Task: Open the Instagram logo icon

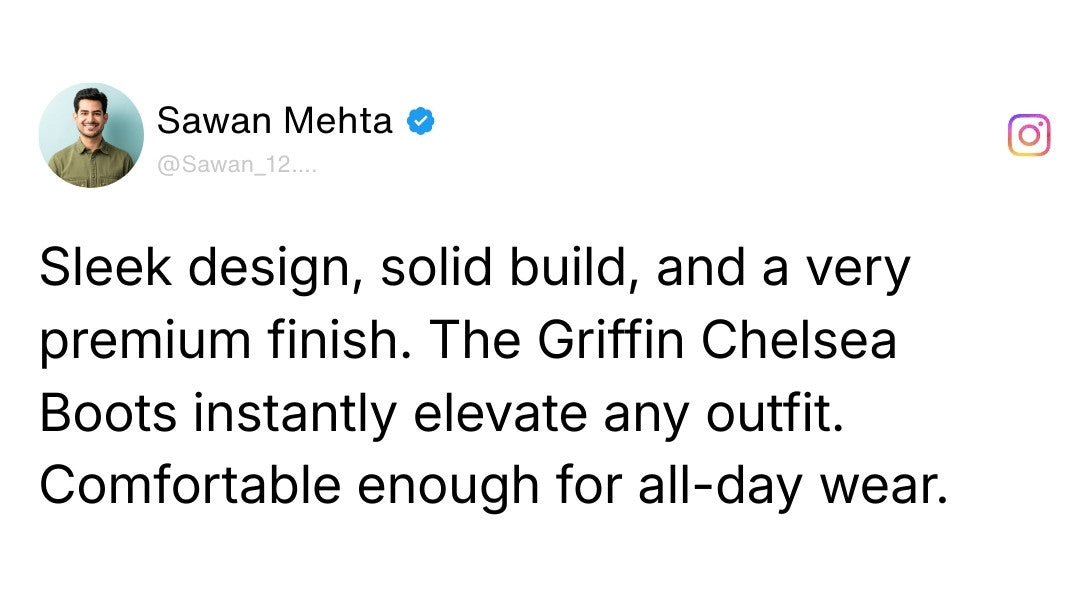Action: click(x=1029, y=135)
